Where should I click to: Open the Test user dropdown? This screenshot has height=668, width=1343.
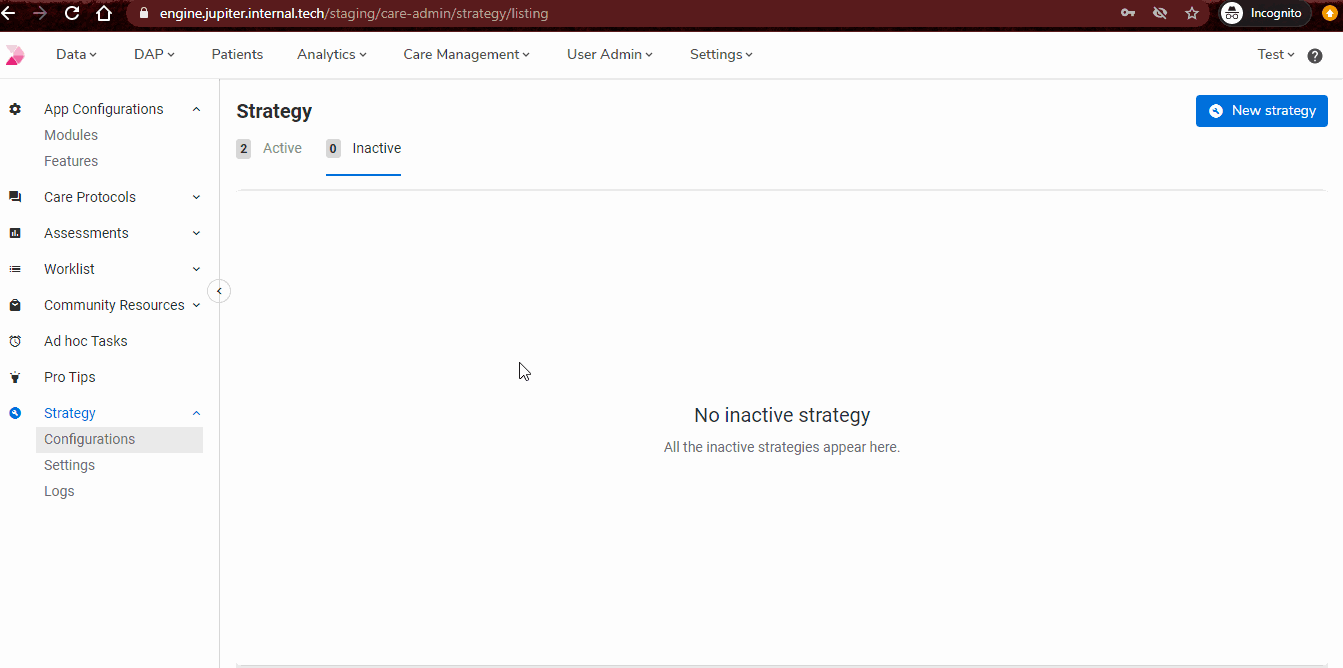(x=1276, y=55)
